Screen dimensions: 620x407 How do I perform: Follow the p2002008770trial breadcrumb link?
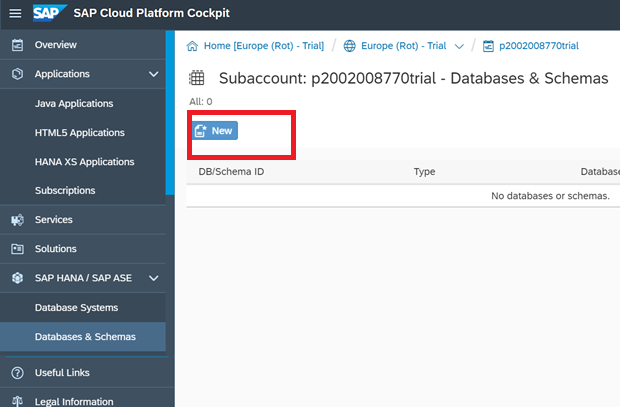coord(539,46)
